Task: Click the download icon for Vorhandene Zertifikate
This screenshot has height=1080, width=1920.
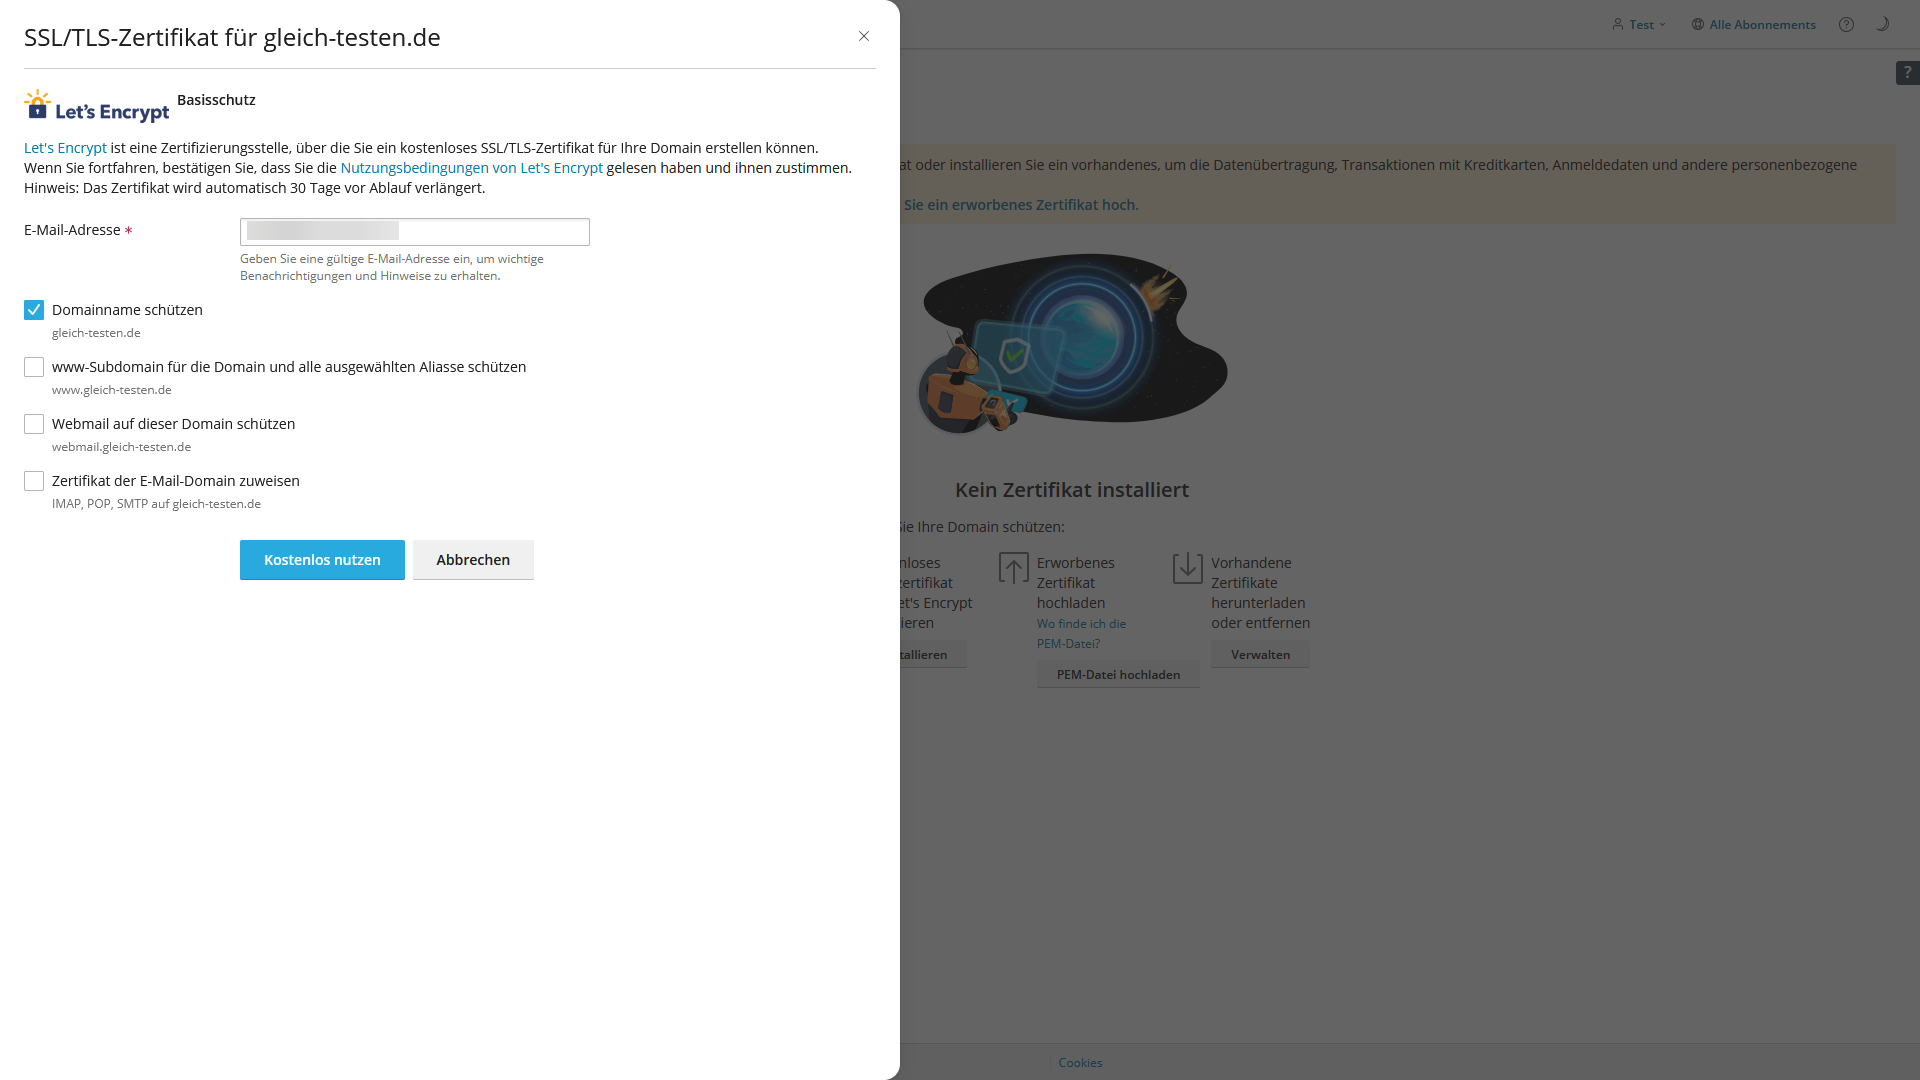Action: [x=1187, y=567]
